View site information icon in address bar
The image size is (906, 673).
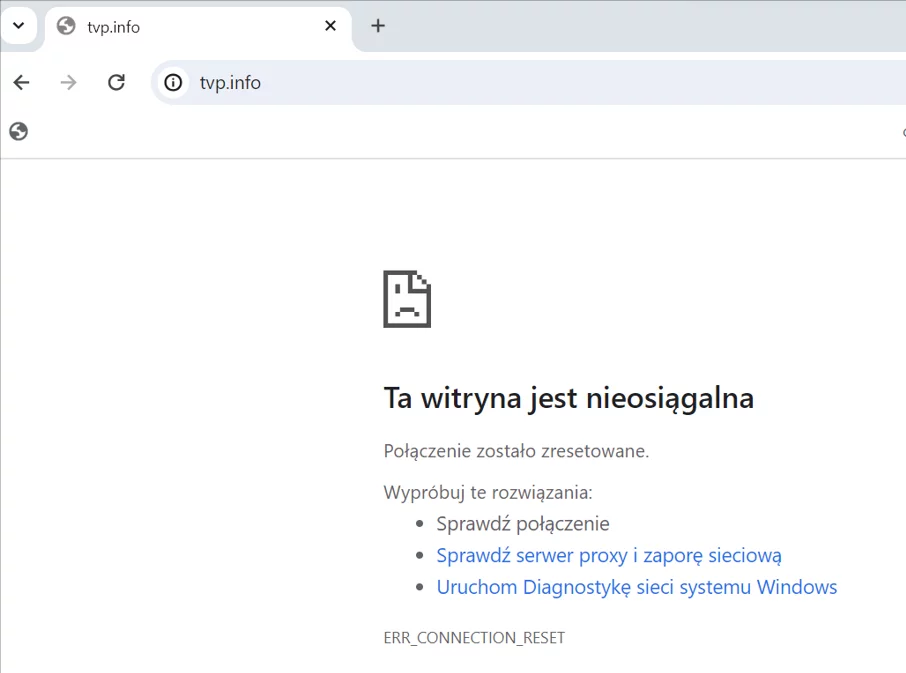tap(173, 83)
